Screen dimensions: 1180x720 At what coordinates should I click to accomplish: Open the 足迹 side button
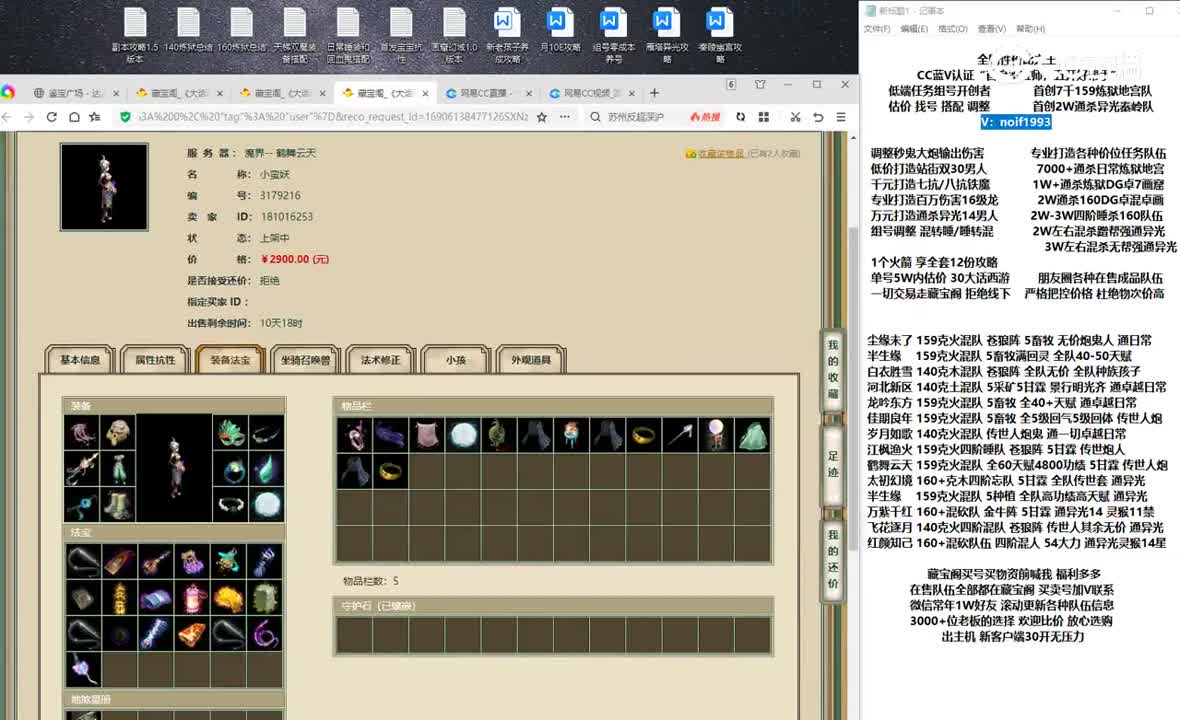tap(832, 464)
